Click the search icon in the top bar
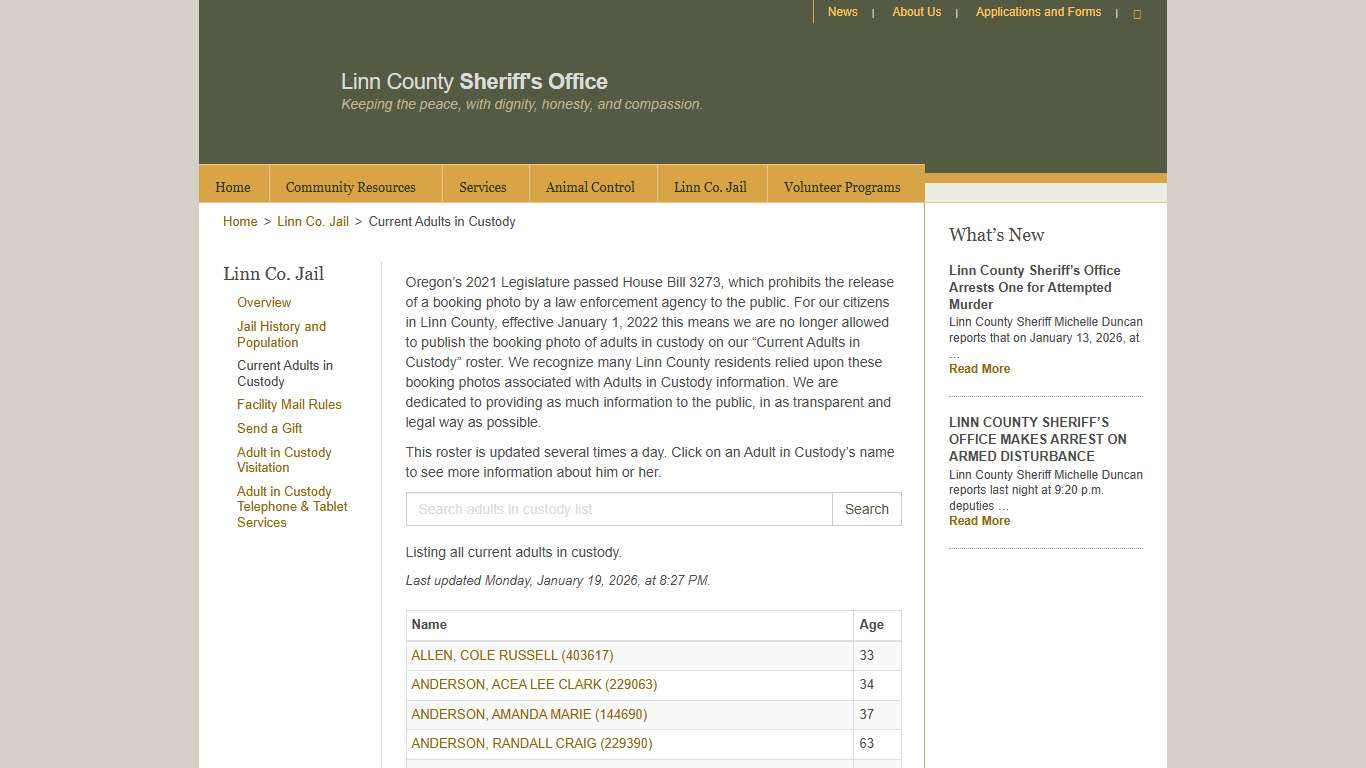The width and height of the screenshot is (1366, 768). 1137,13
